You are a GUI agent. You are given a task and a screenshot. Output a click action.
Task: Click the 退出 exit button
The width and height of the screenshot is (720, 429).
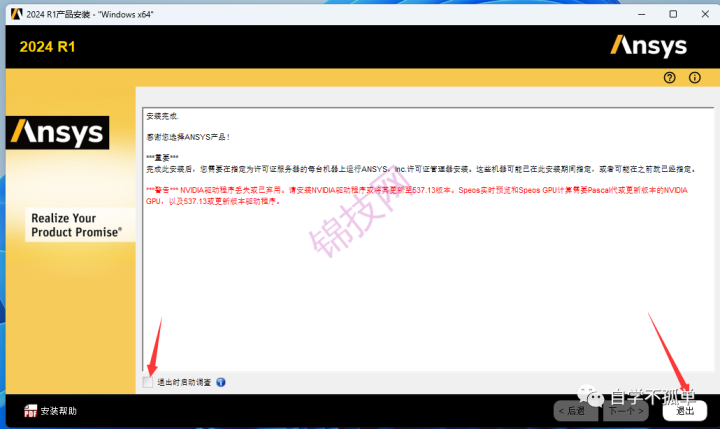tap(685, 411)
